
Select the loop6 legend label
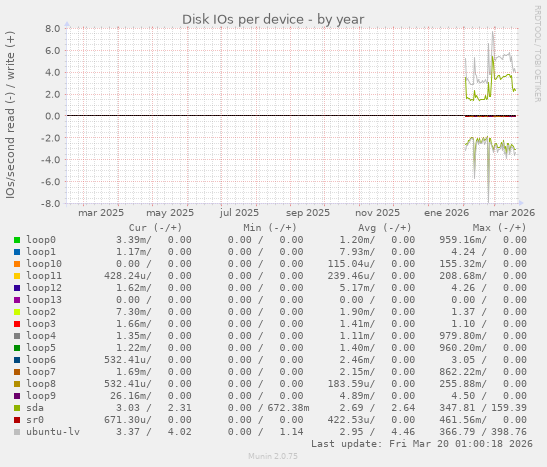pos(41,360)
